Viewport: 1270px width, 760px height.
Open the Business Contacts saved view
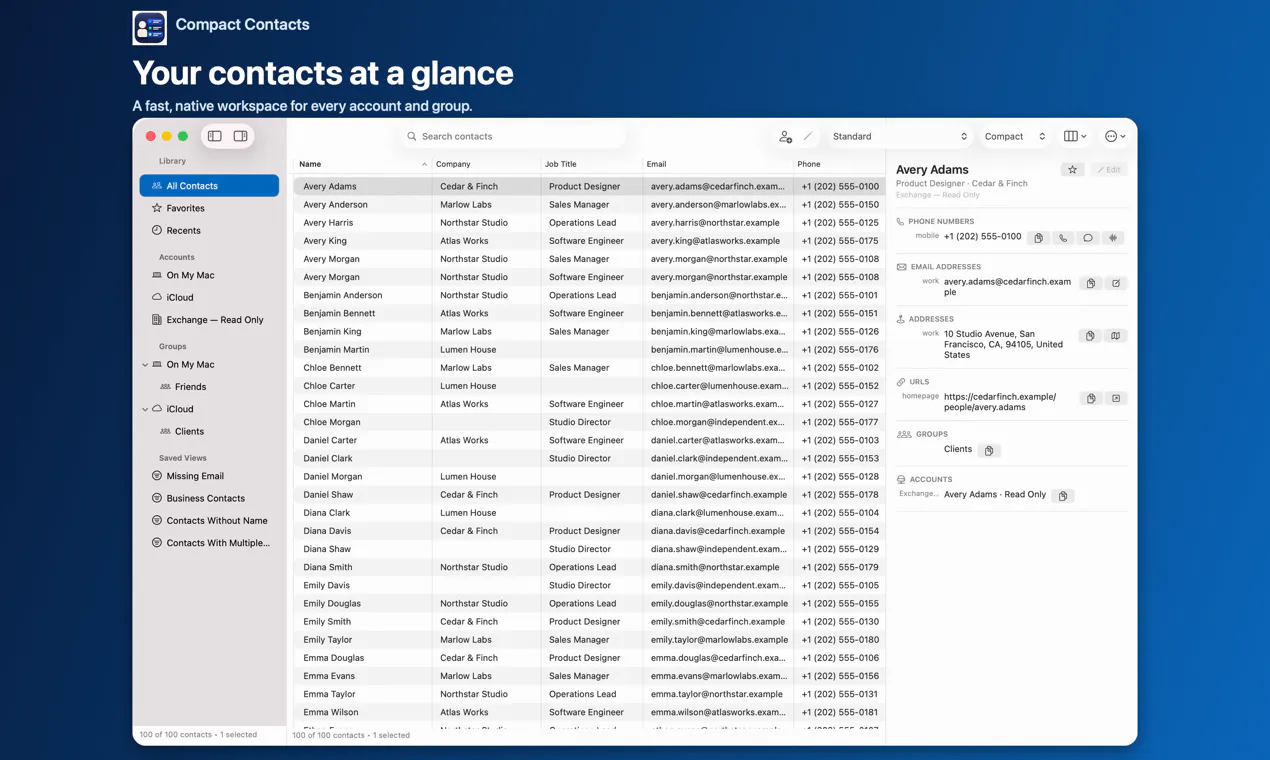pyautogui.click(x=209, y=498)
